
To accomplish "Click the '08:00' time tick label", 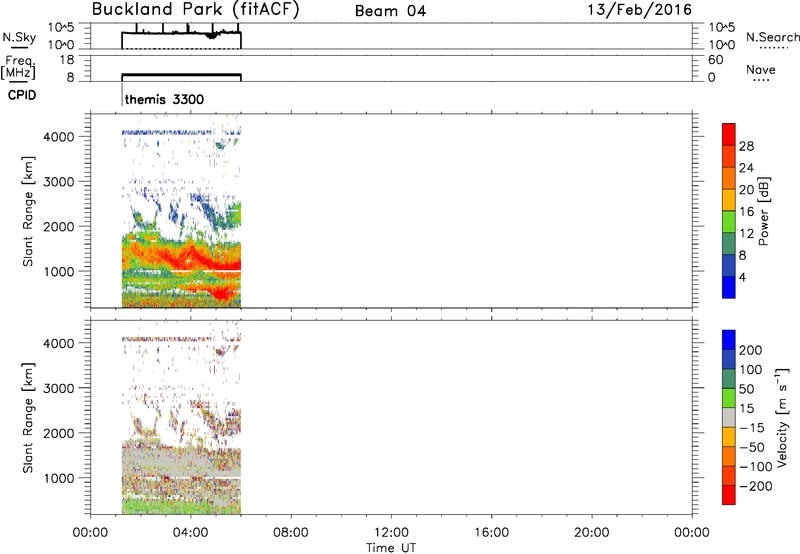I will click(x=291, y=533).
